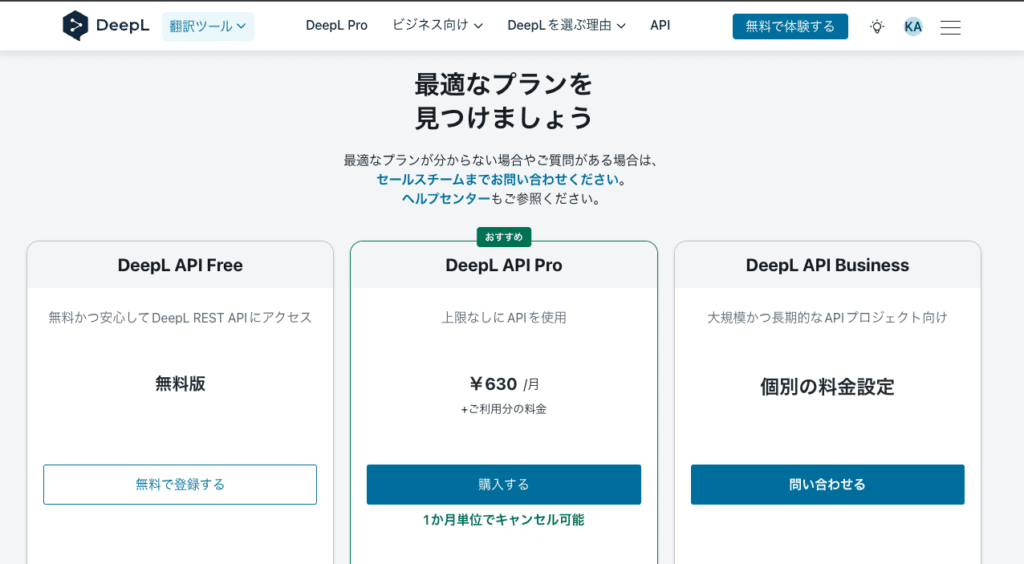The image size is (1024, 564).
Task: Open the KA account avatar
Action: pyautogui.click(x=913, y=27)
